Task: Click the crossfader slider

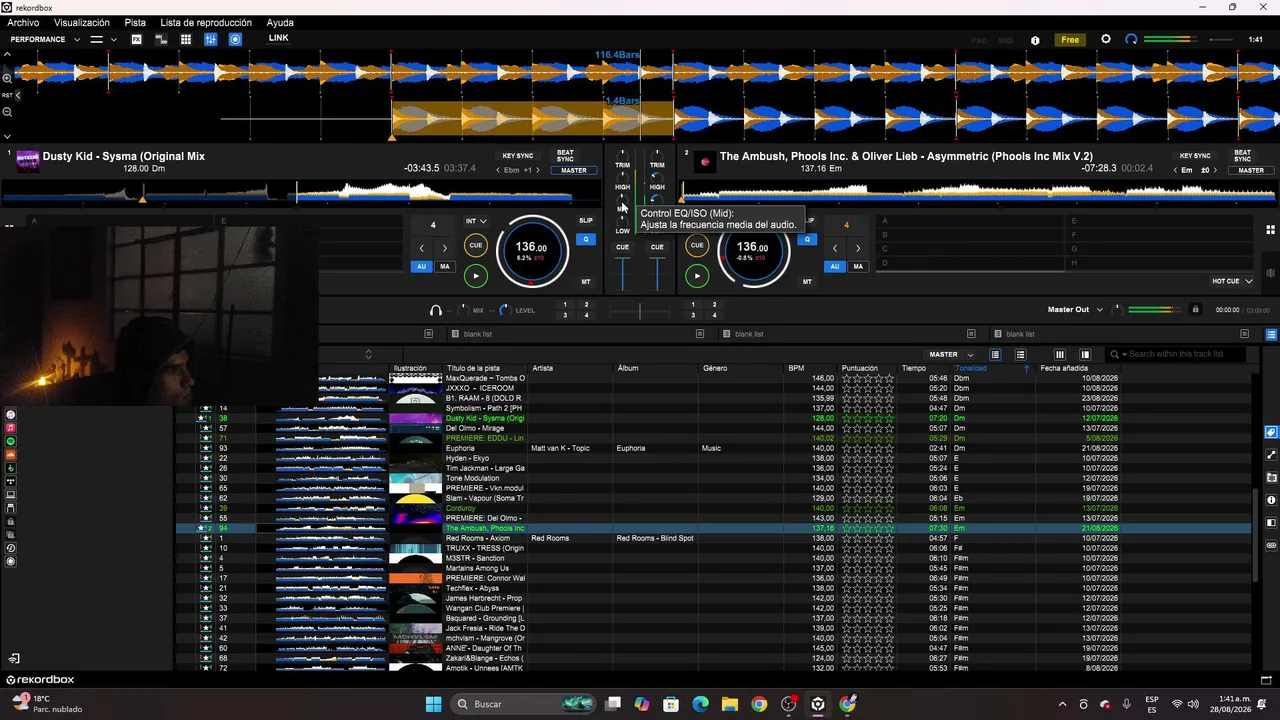Action: tap(640, 311)
